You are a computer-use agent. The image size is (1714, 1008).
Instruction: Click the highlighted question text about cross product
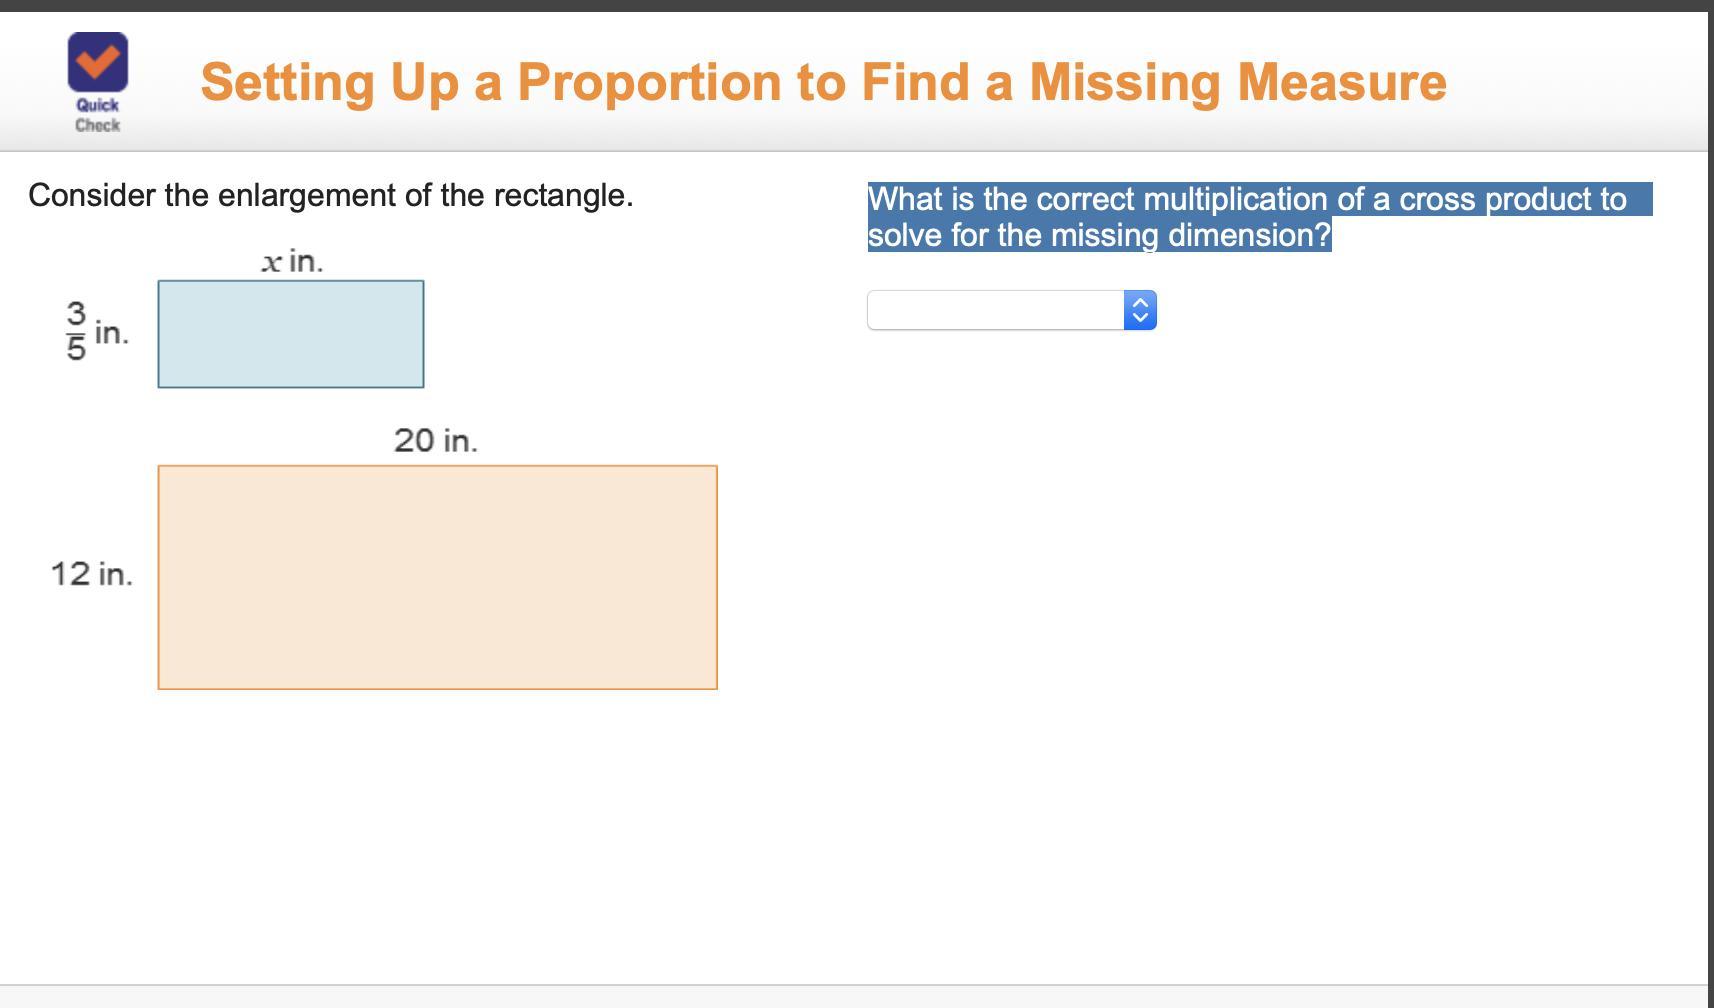(x=1260, y=217)
